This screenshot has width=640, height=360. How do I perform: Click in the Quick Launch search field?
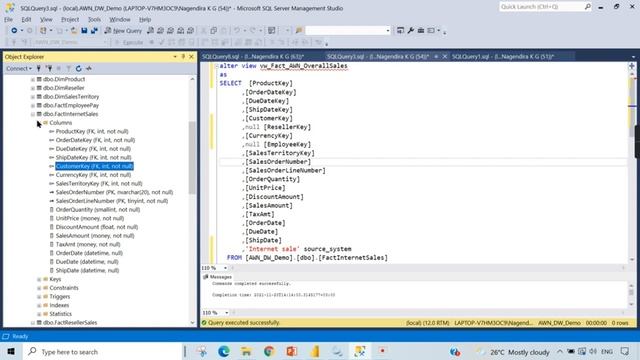pos(542,7)
